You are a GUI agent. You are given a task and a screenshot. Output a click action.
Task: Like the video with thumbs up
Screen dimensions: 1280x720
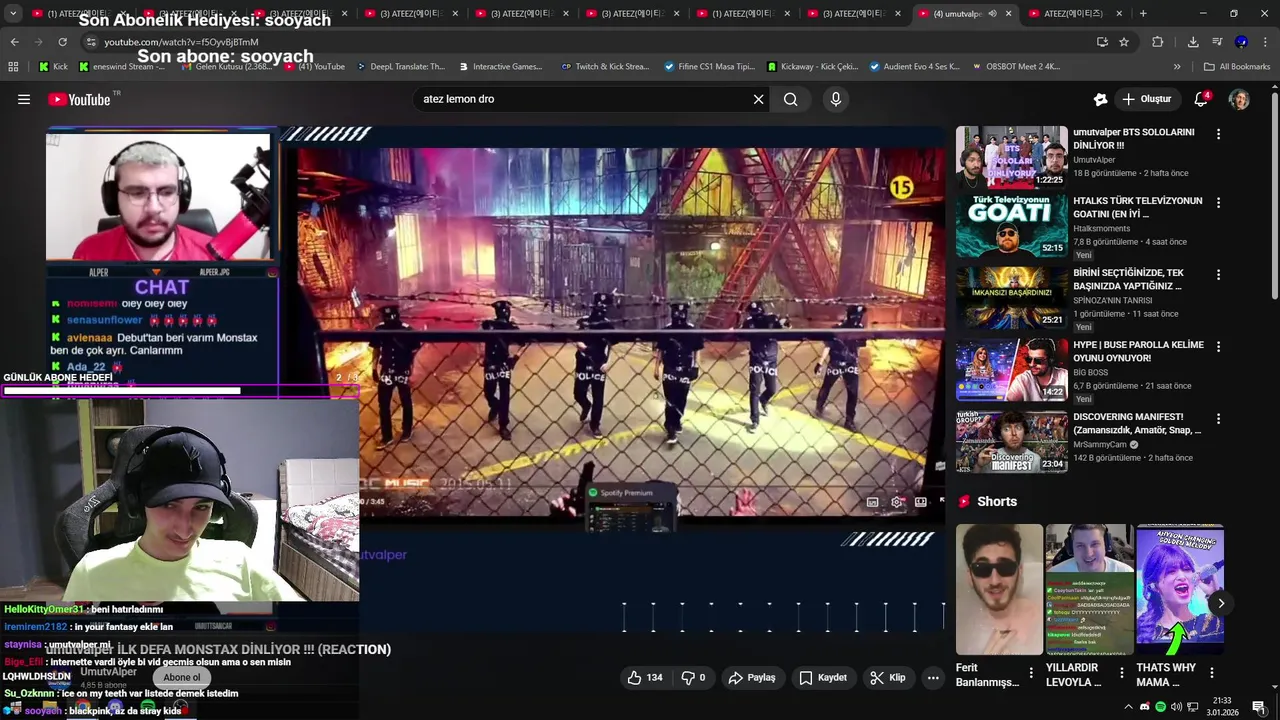[x=644, y=677]
